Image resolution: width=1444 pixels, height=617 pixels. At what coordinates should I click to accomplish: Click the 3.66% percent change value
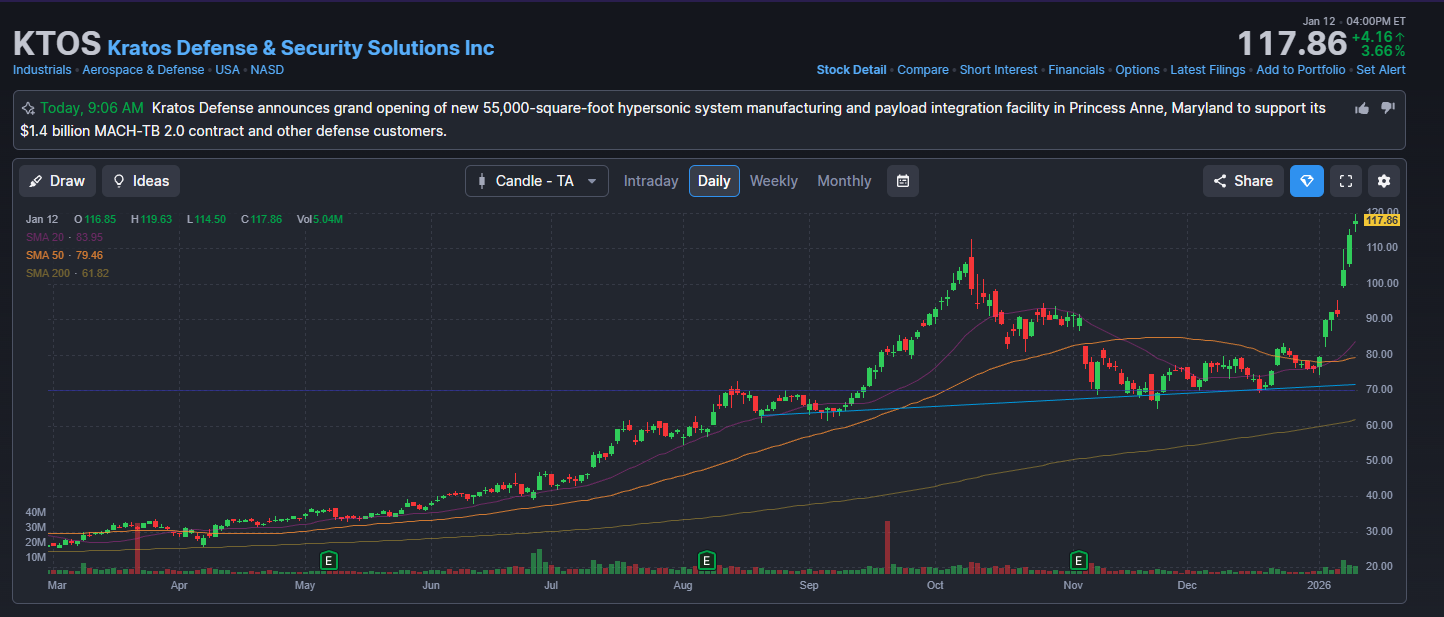tap(1383, 51)
